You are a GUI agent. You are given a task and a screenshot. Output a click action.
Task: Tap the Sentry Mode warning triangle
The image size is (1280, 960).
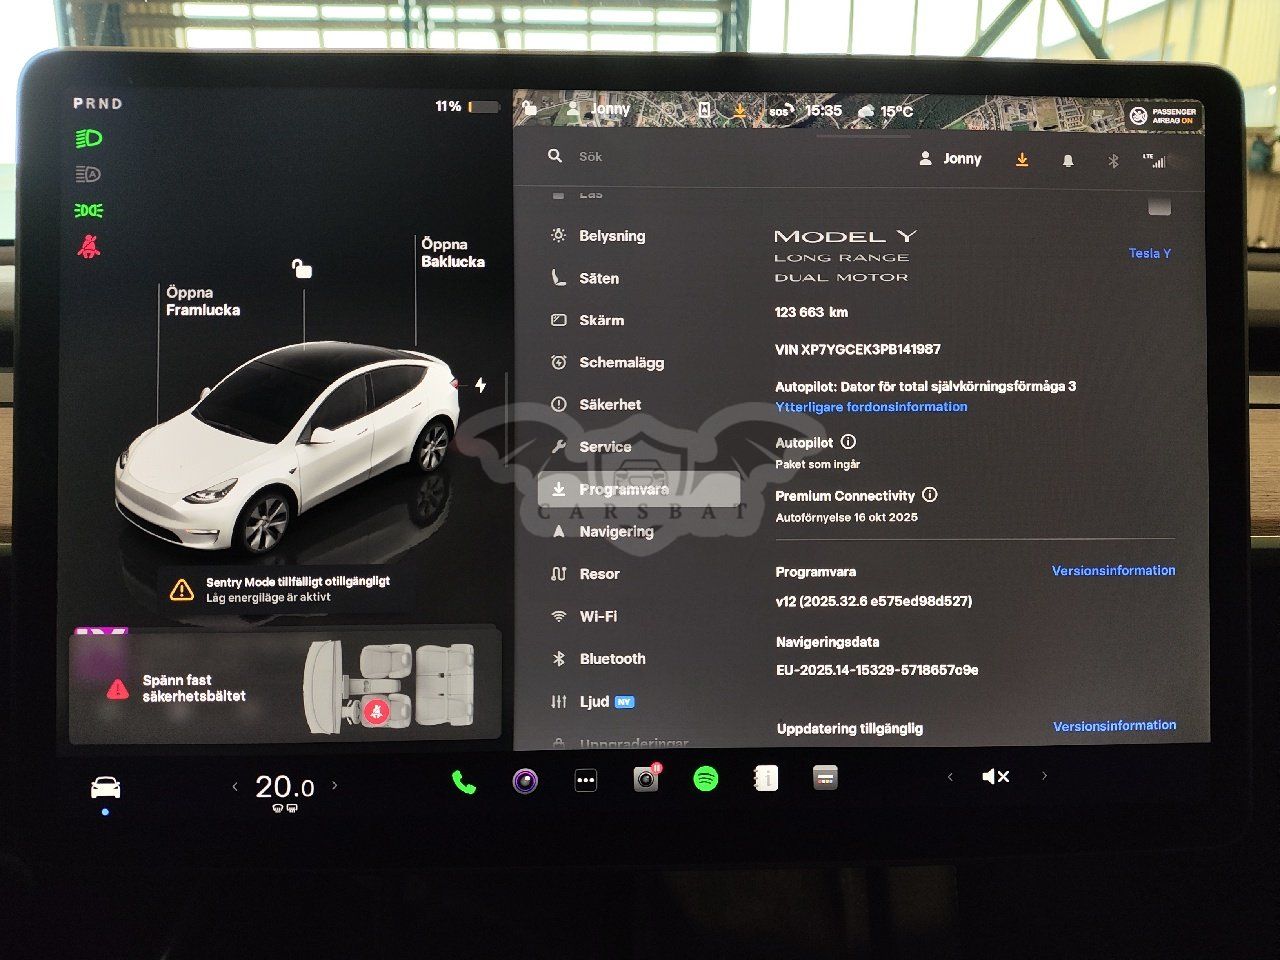coord(182,589)
